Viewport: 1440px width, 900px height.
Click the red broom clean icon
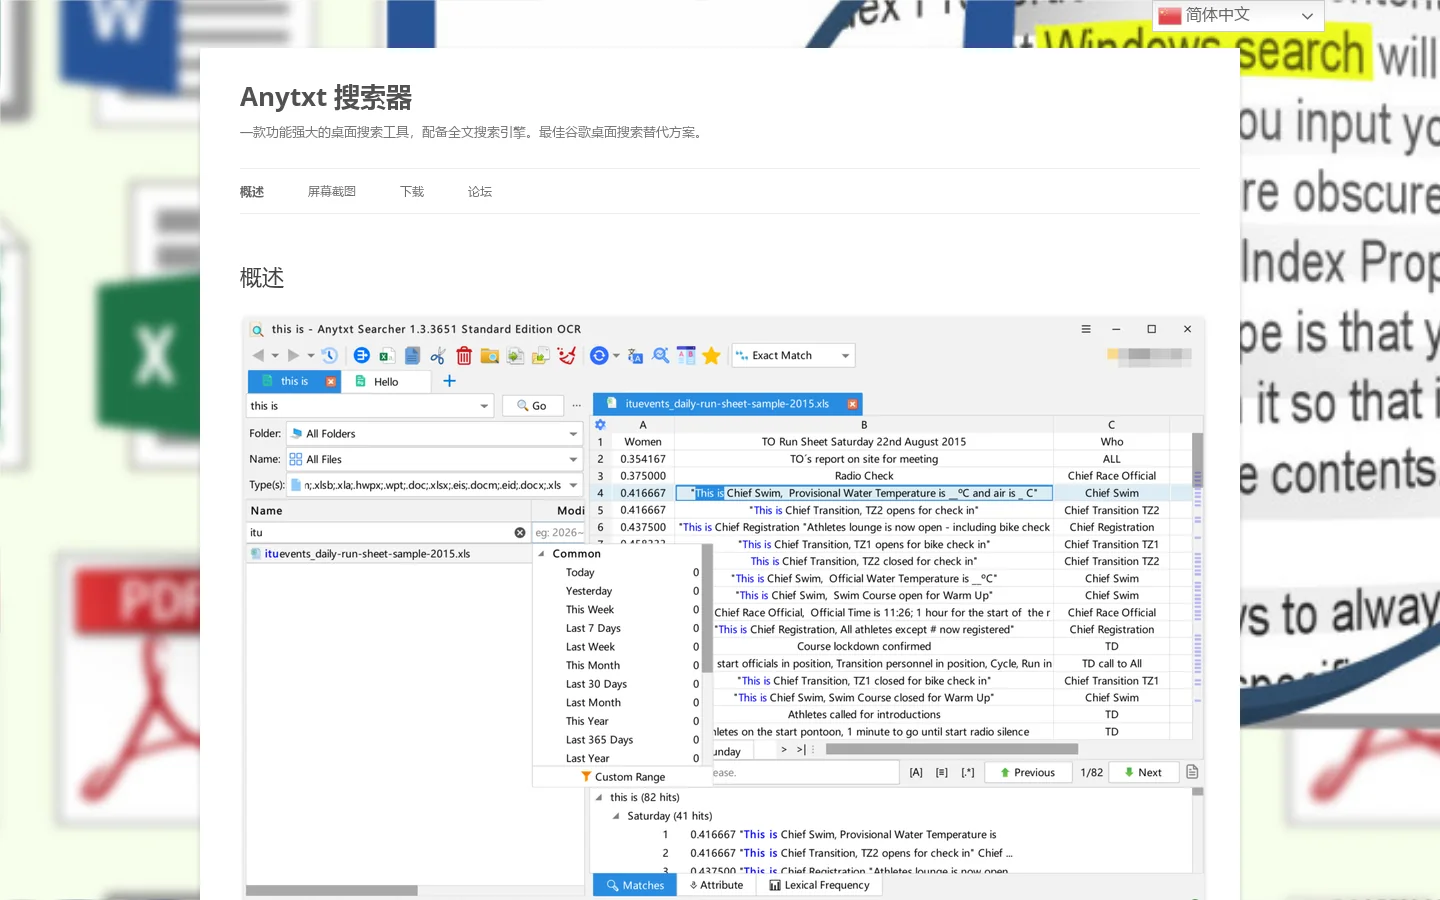[567, 355]
